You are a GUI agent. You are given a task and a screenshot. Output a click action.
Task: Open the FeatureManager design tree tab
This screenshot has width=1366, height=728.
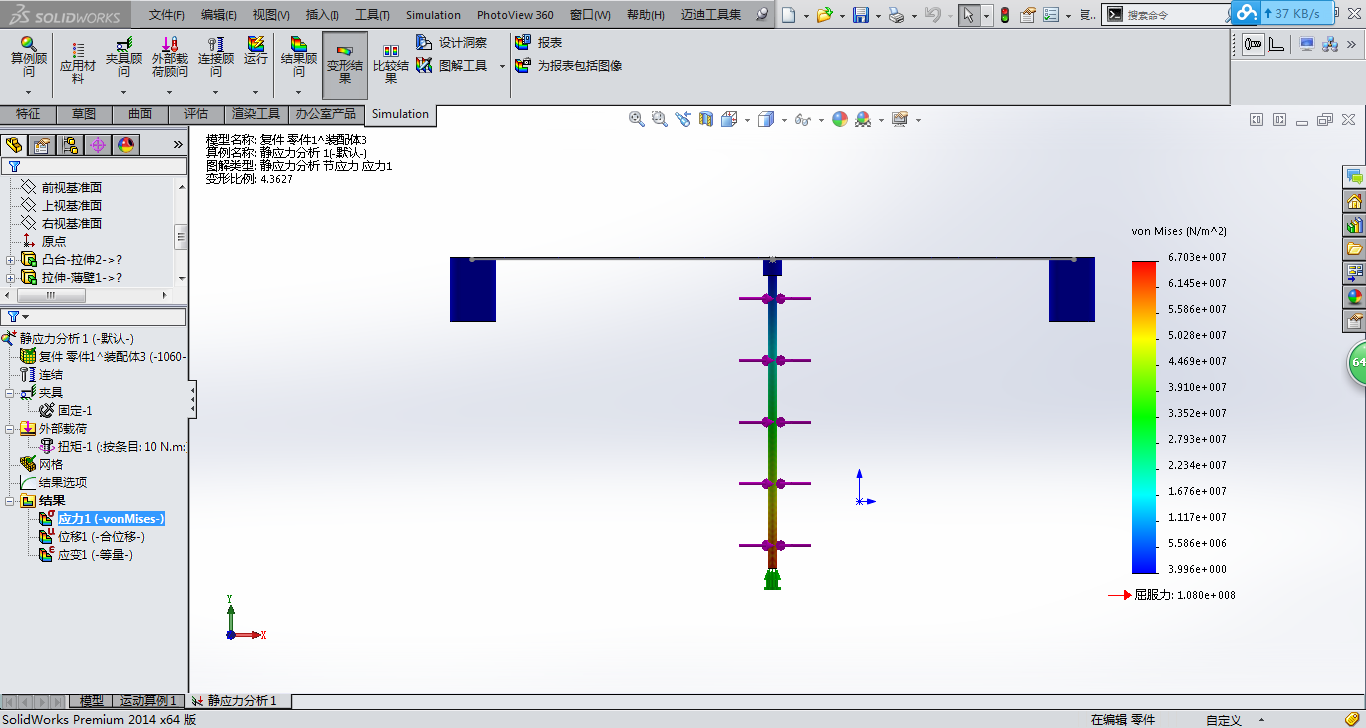coord(14,145)
